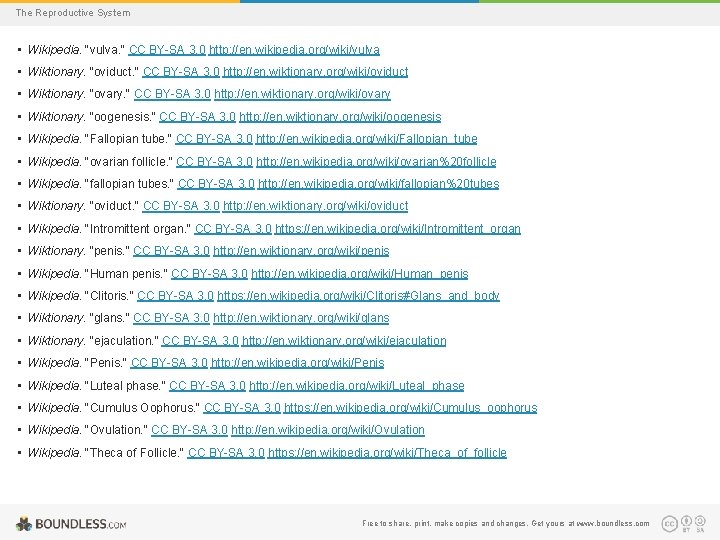Open the Cumulus_oophorus Wikipedia link
The height and width of the screenshot is (540, 720).
pos(411,408)
